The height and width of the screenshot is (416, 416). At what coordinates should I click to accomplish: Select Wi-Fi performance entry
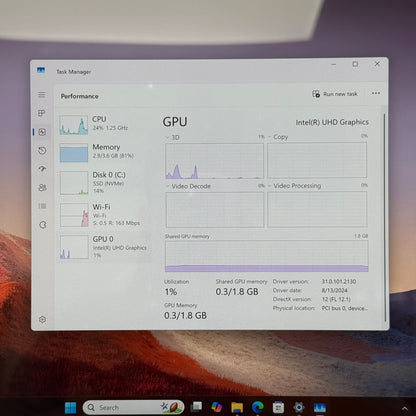click(104, 215)
